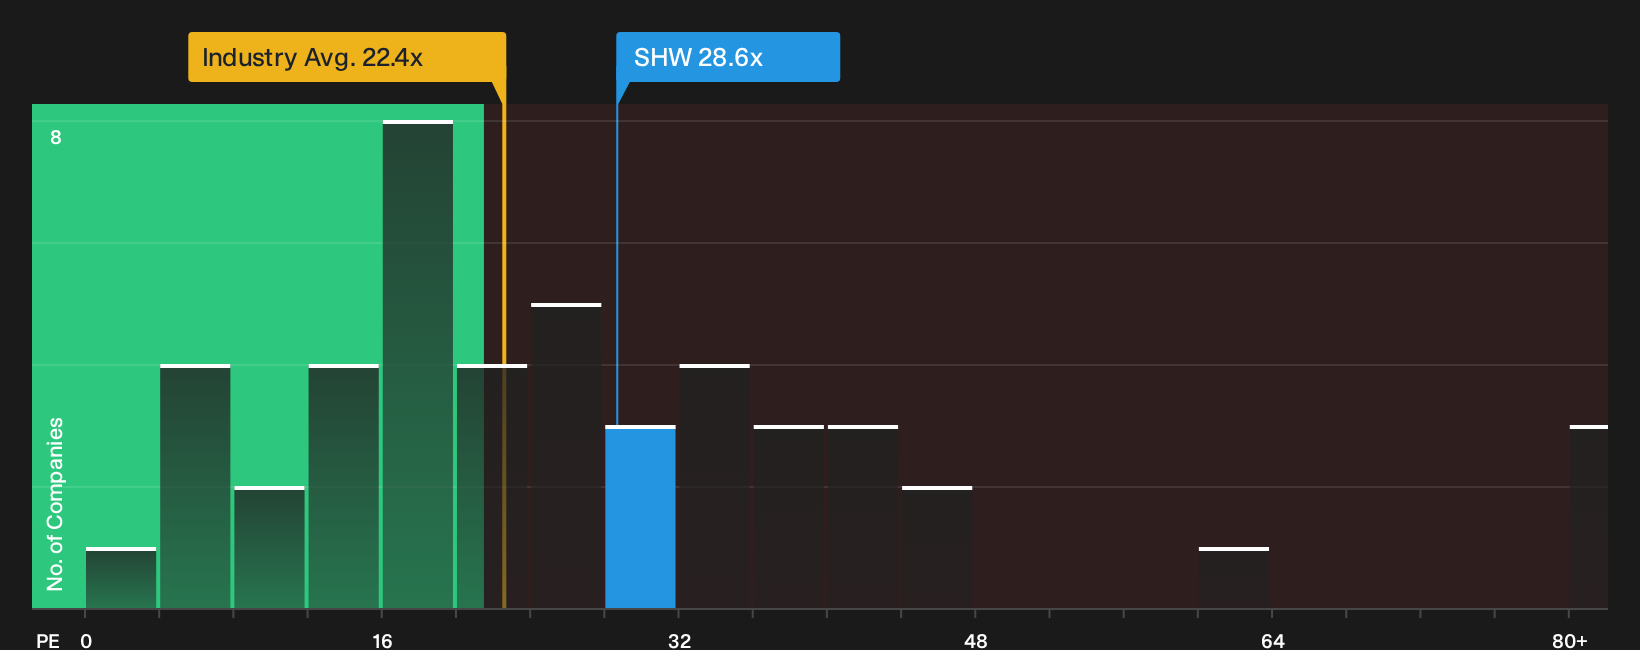Click the x-axis label 32
This screenshot has height=650, width=1640.
click(679, 640)
